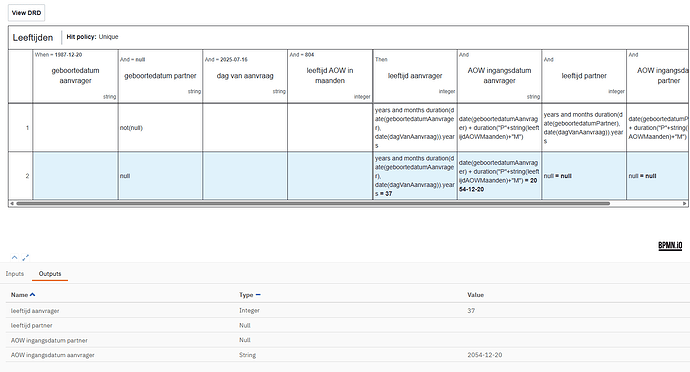Click the And = 804 input annotation

(302, 55)
